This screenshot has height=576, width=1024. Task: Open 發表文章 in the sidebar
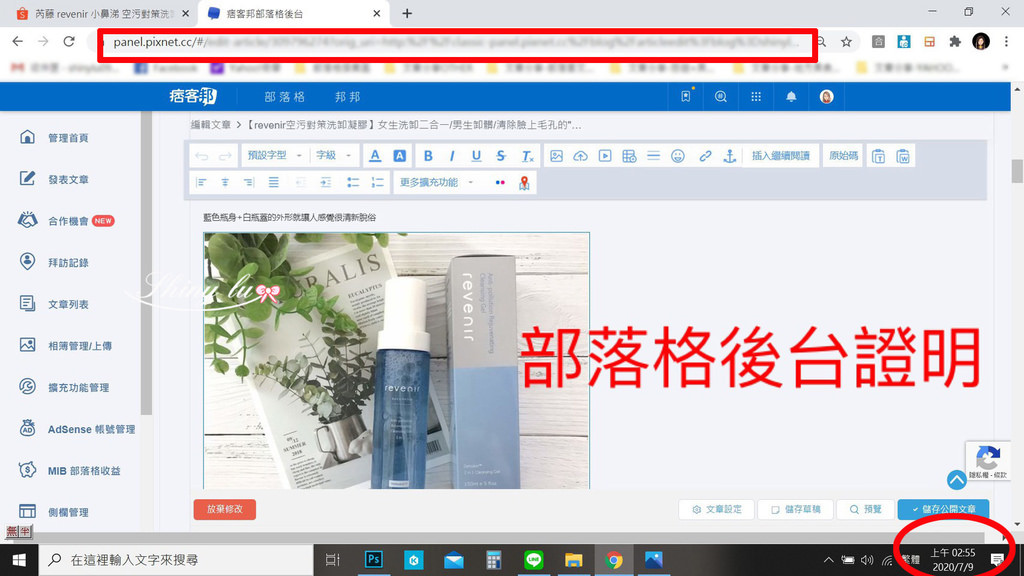(x=69, y=180)
